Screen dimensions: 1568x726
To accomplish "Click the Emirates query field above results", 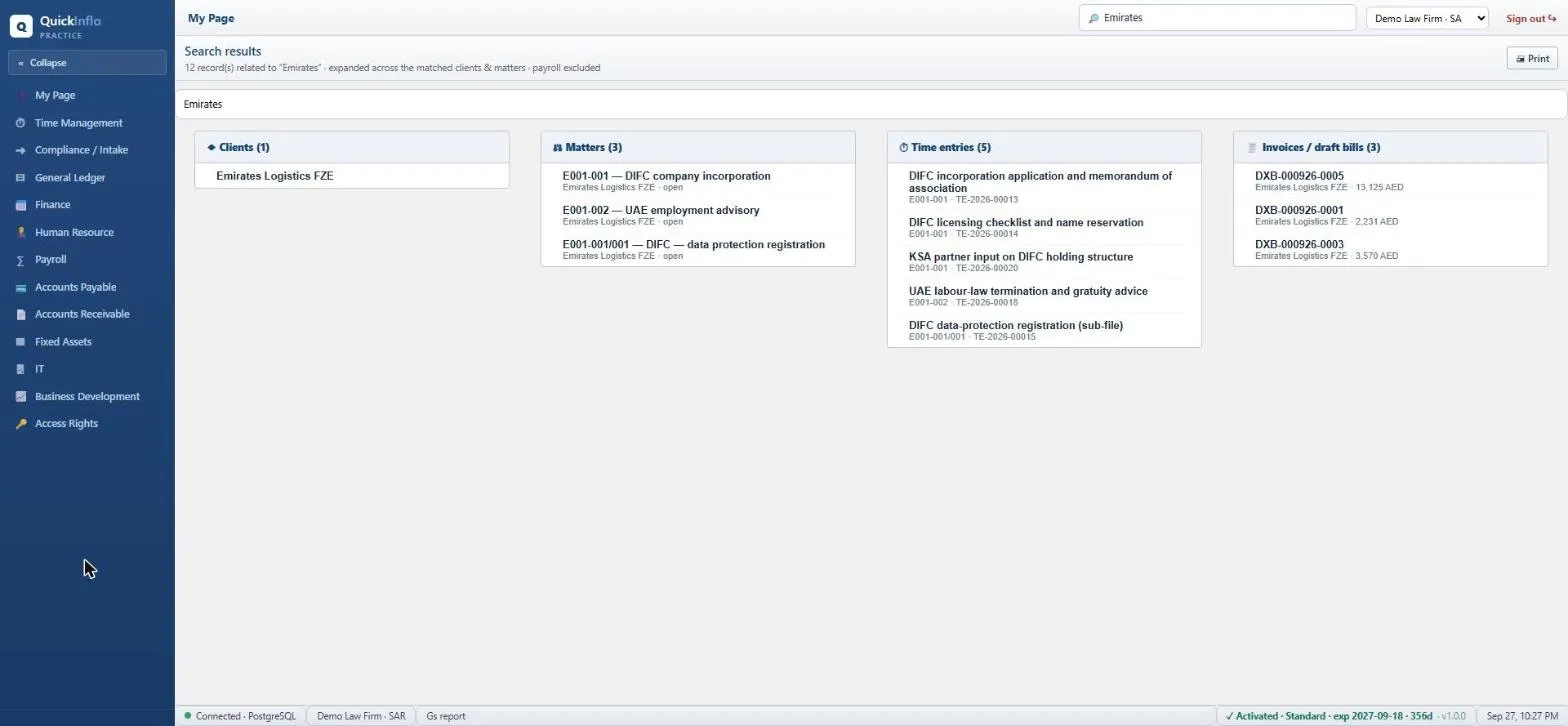I will point(871,104).
